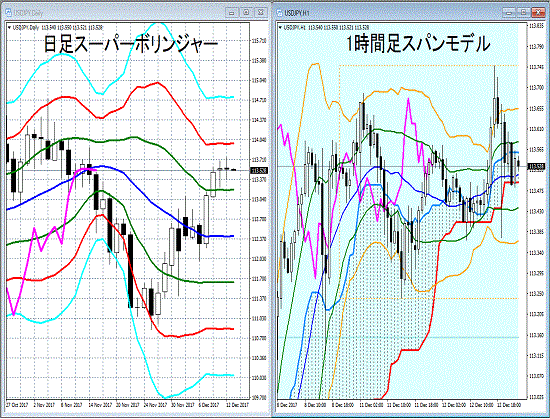Click the 12 Dec 18:00 time label

tap(509, 405)
